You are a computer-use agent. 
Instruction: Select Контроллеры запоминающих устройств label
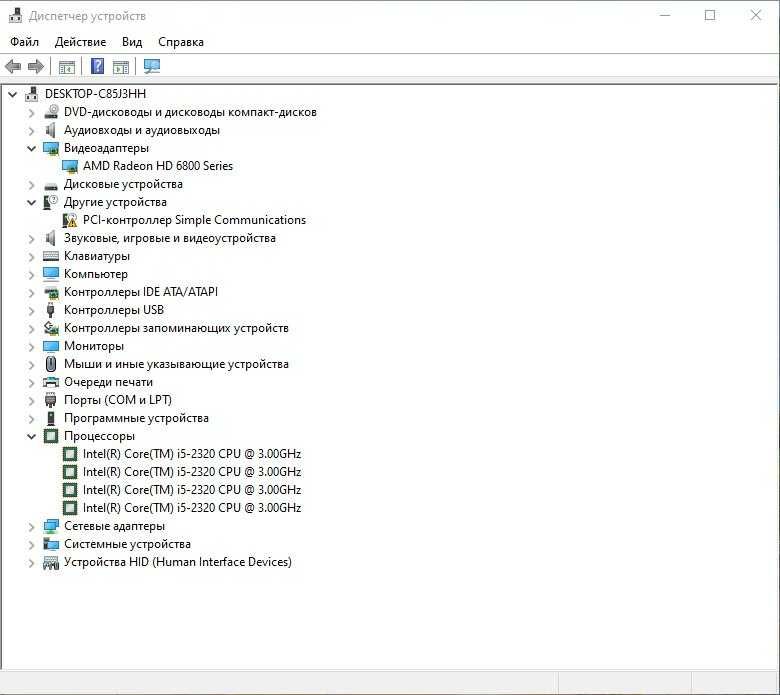click(x=176, y=328)
